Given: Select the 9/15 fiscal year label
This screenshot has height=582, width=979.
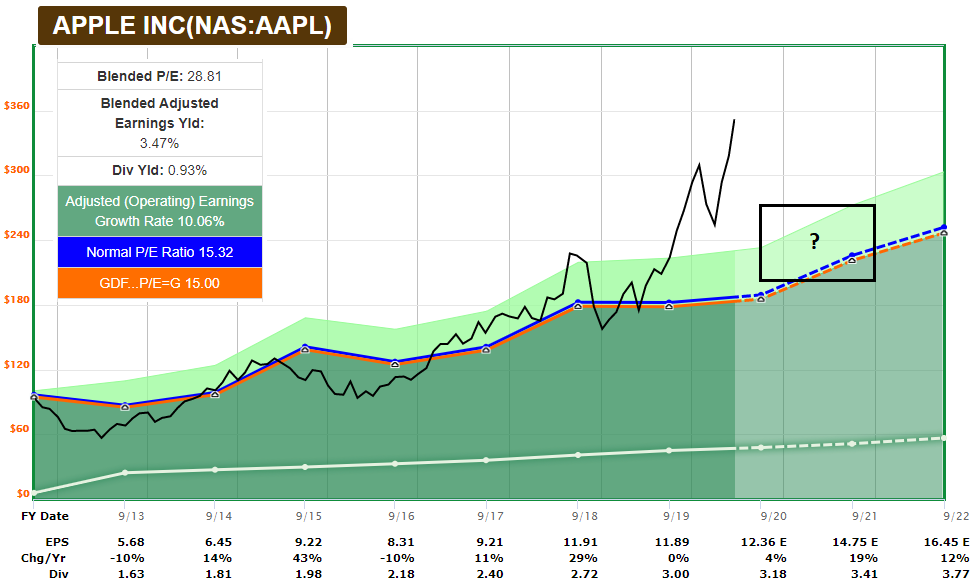Looking at the screenshot, I should point(309,516).
